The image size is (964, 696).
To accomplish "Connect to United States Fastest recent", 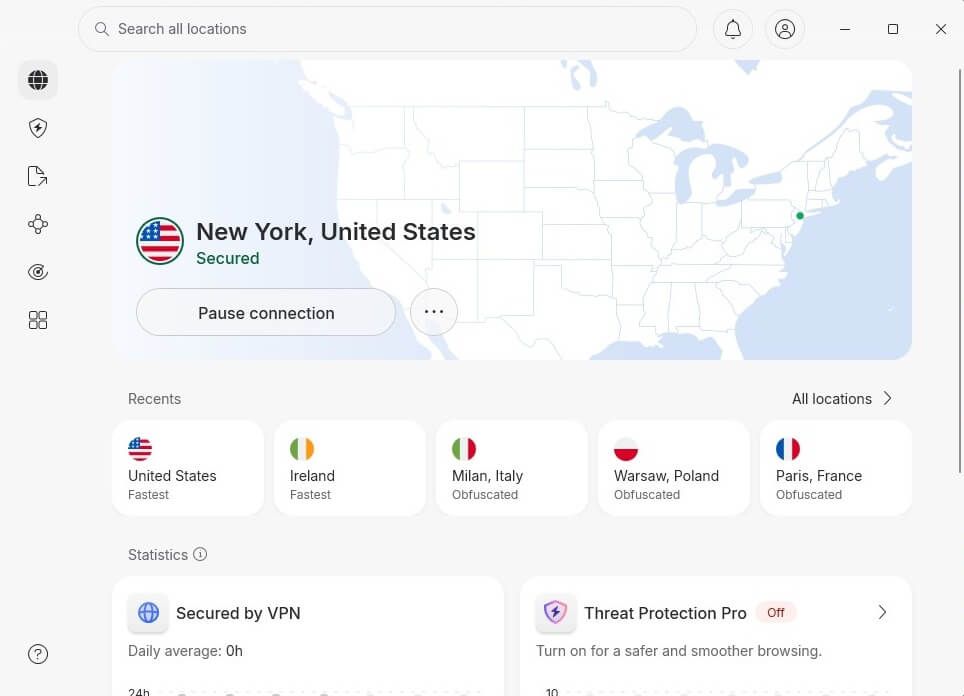I will click(188, 468).
